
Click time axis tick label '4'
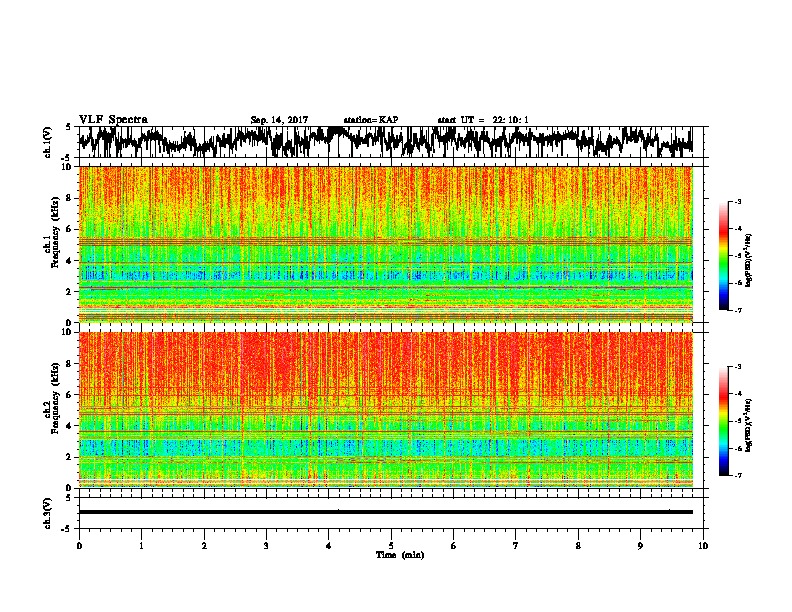[329, 546]
